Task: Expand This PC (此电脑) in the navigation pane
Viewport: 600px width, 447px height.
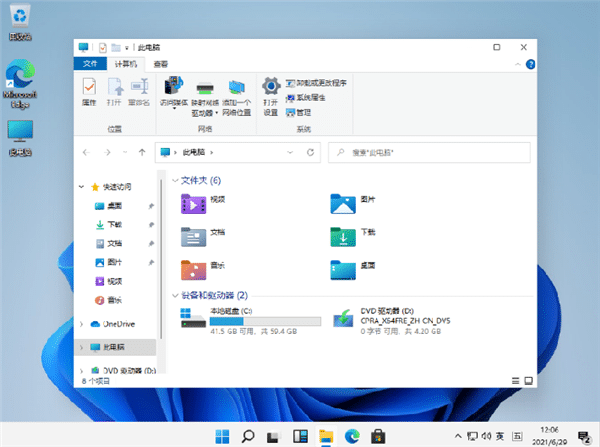Action: point(81,347)
